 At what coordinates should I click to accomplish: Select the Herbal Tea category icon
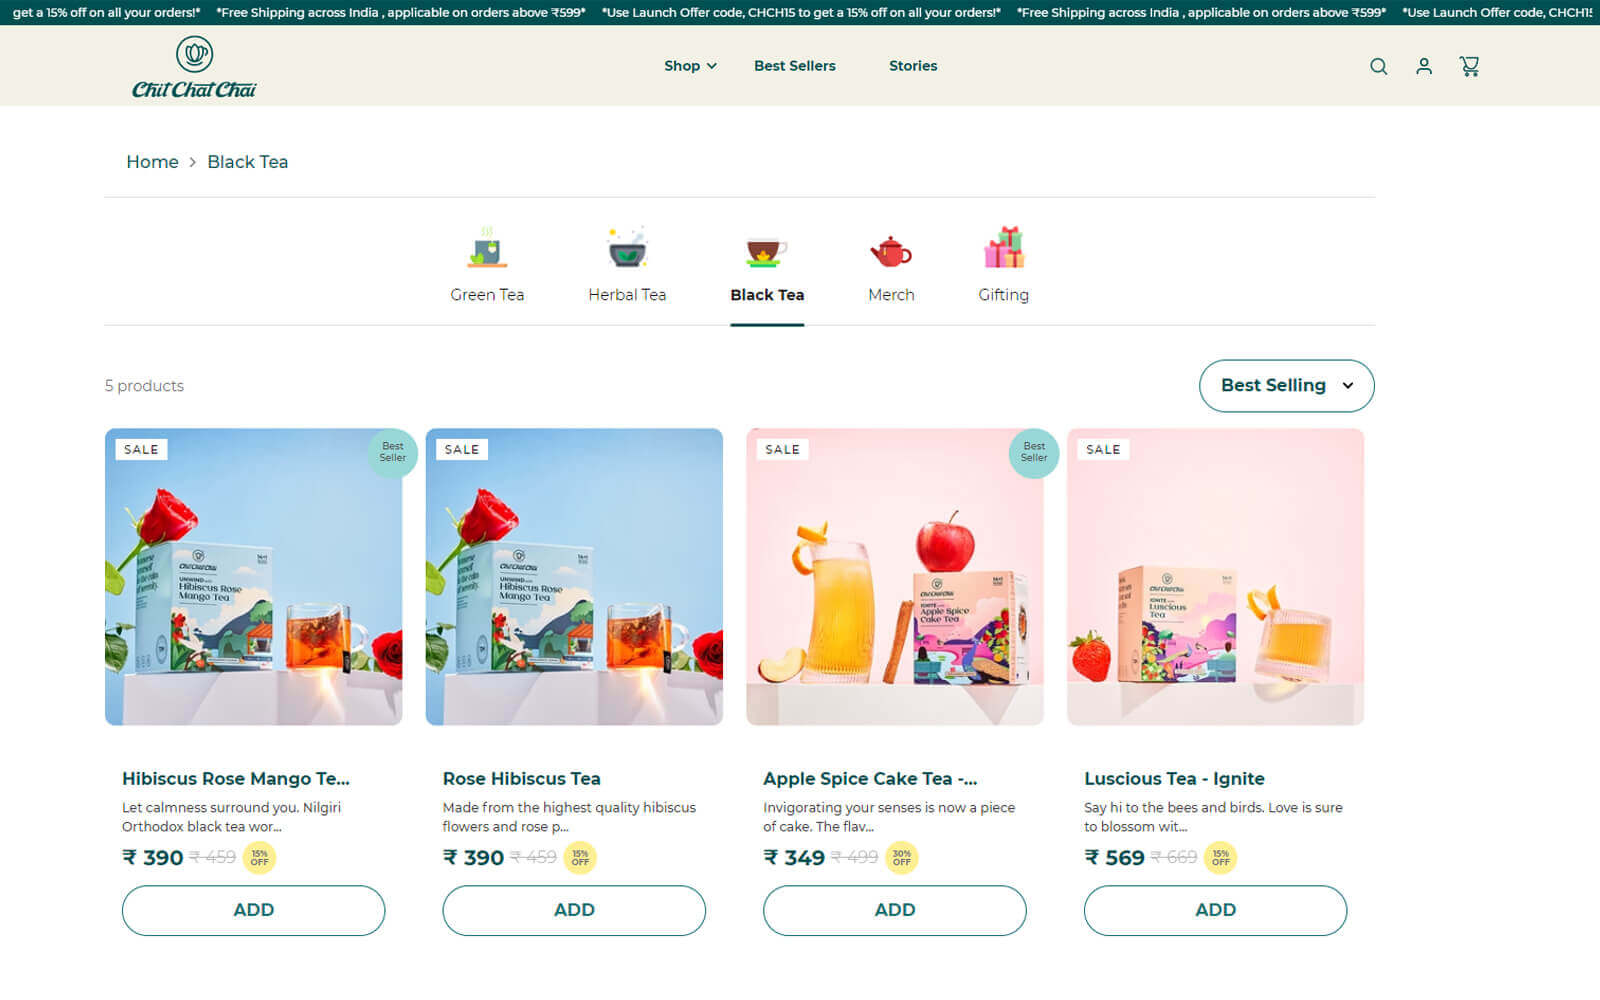point(627,250)
